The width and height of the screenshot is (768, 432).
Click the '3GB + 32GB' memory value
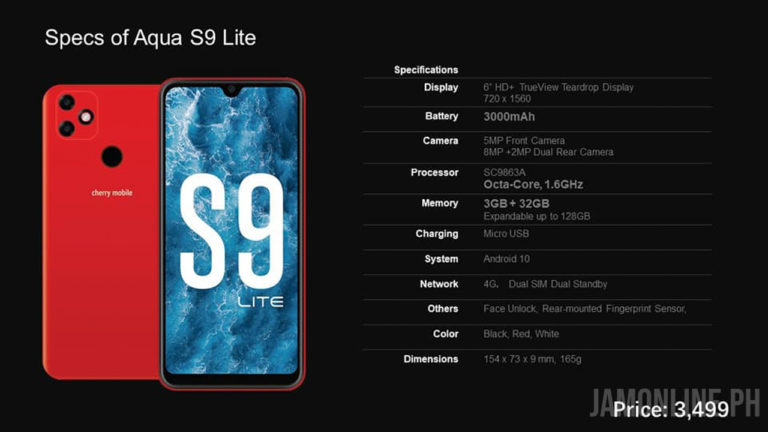516,203
